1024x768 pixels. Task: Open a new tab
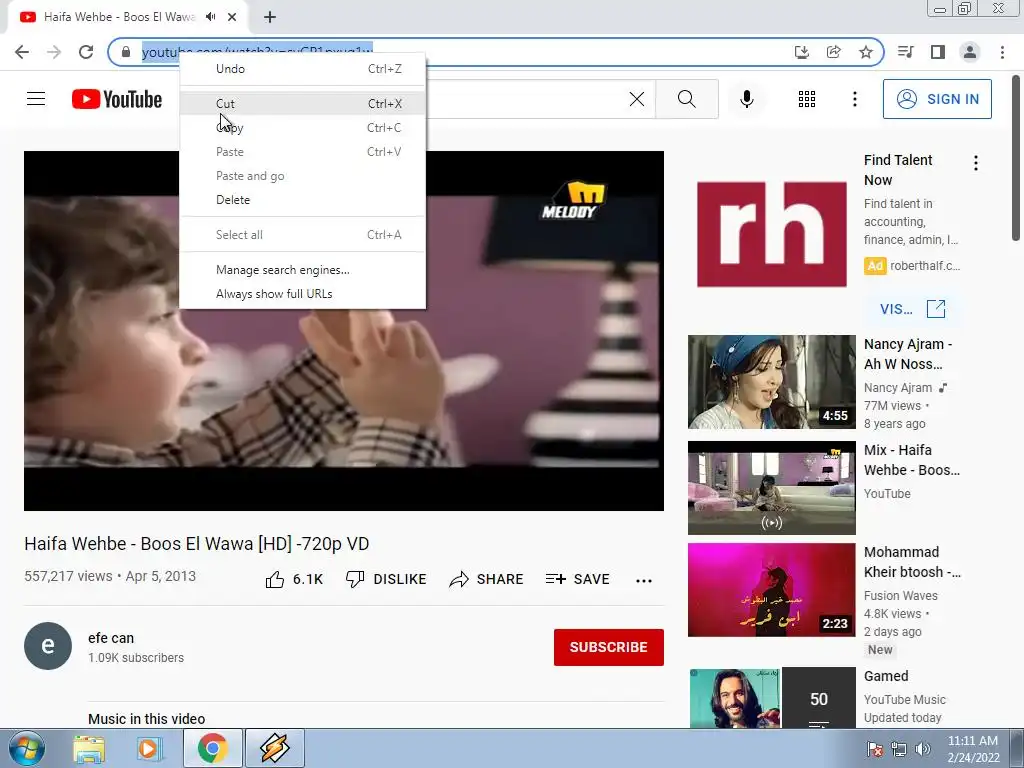point(270,17)
